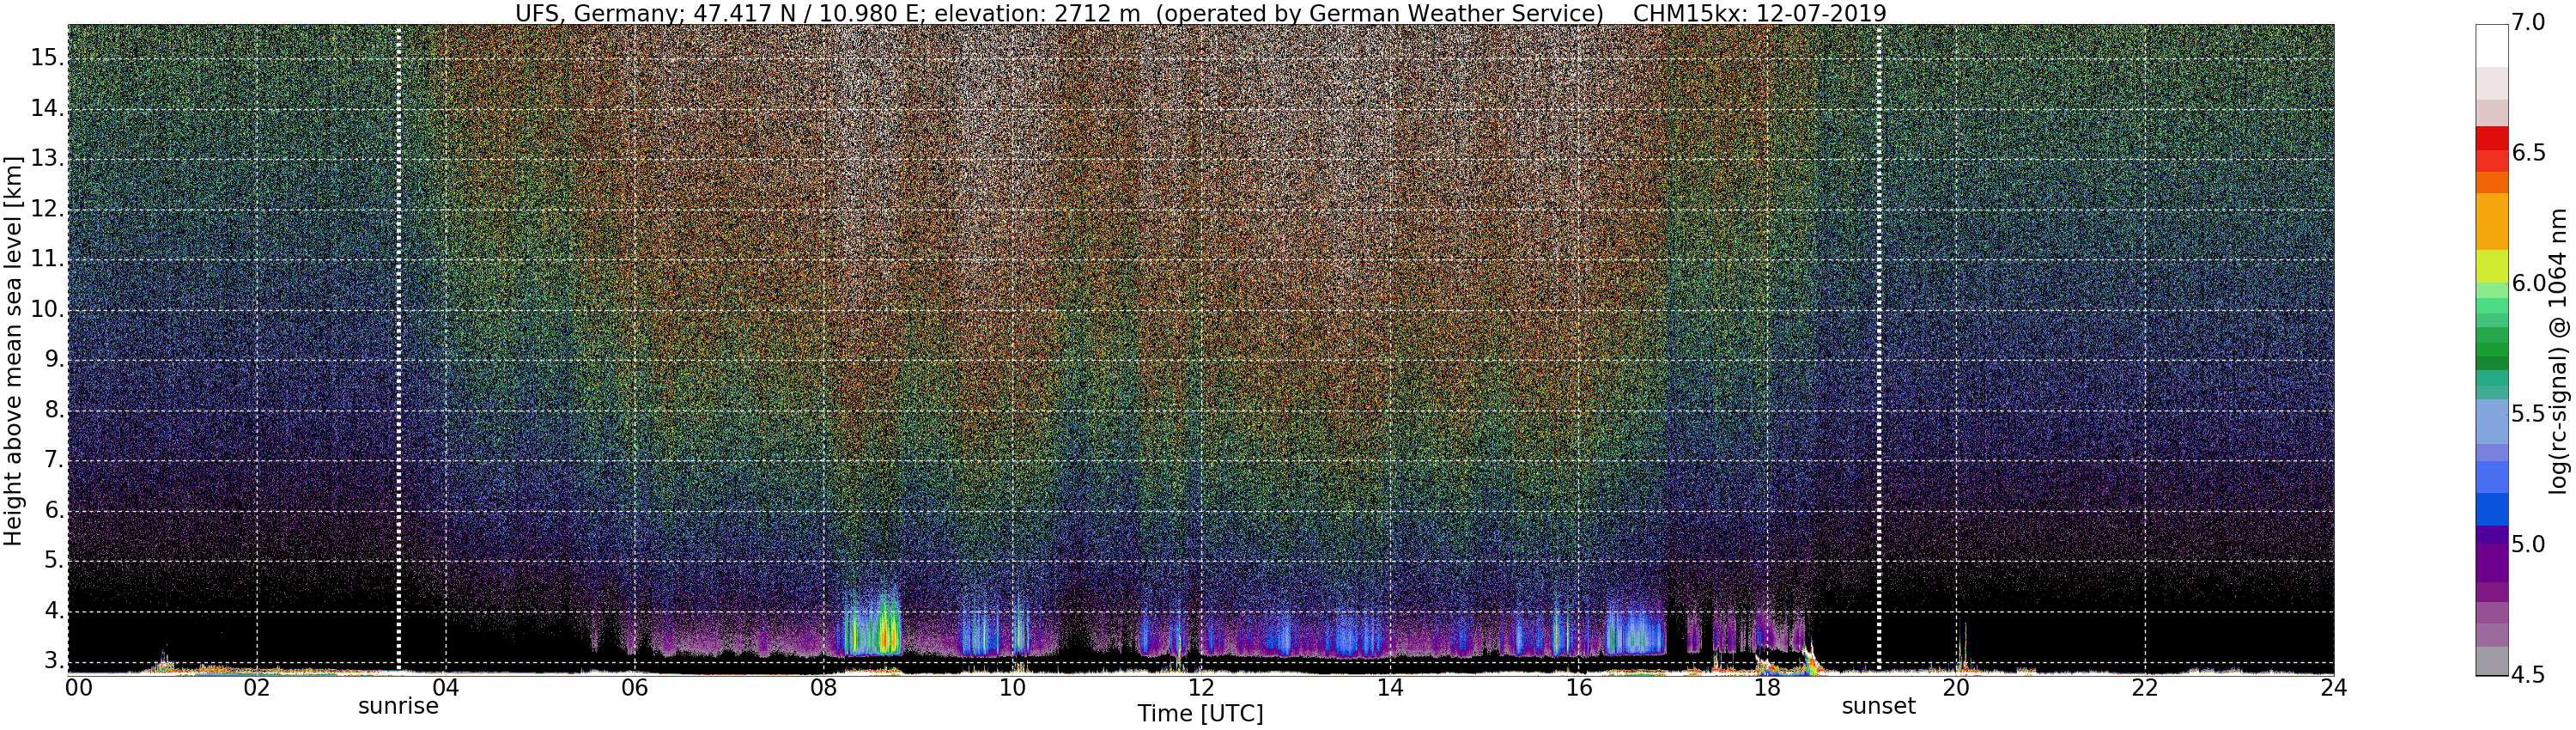The image size is (2576, 730).
Task: Click the '20' time tick label
Action: 1956,688
